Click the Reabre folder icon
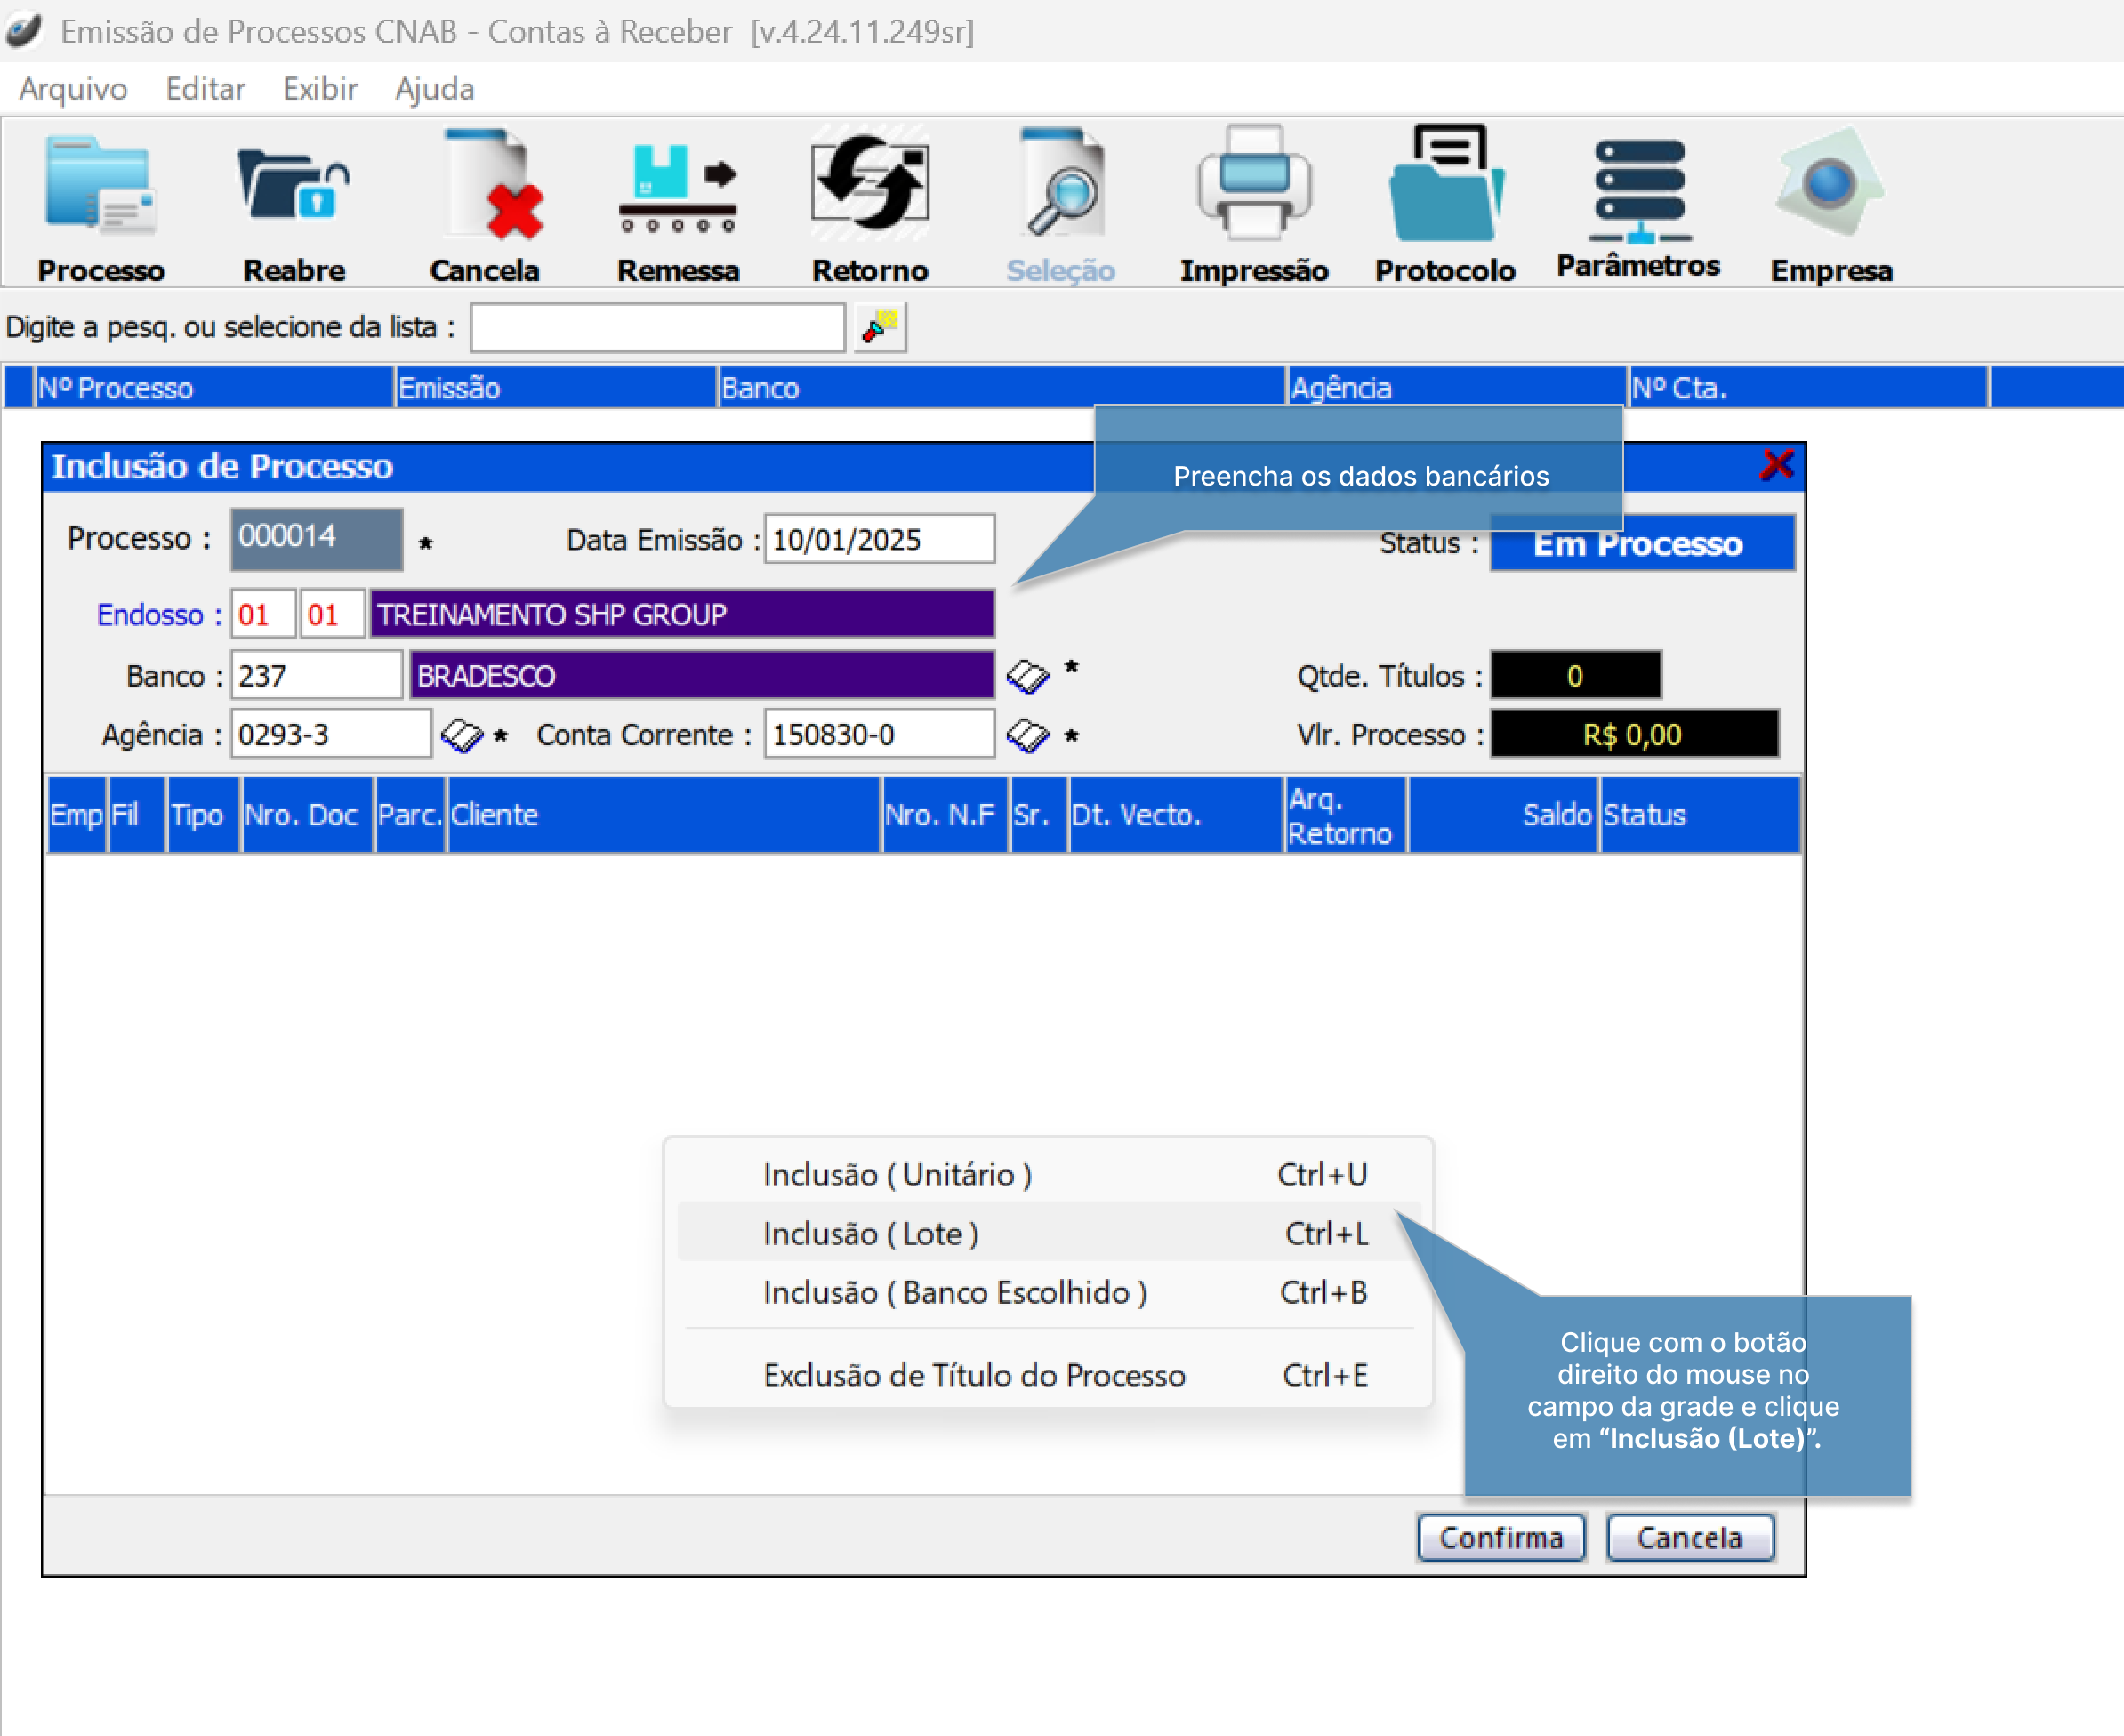The width and height of the screenshot is (2124, 1736). 293,187
